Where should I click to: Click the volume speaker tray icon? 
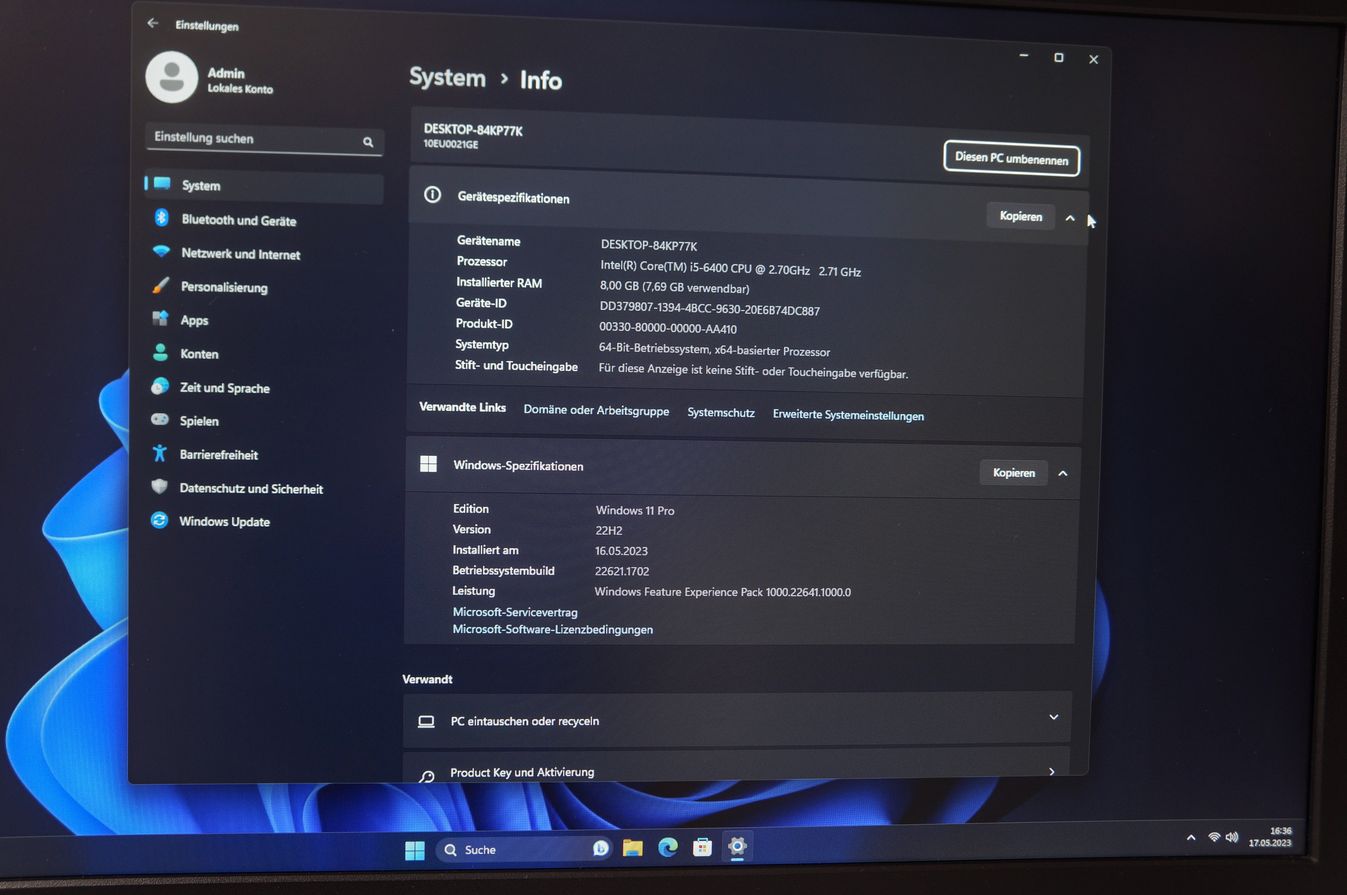pos(1232,837)
